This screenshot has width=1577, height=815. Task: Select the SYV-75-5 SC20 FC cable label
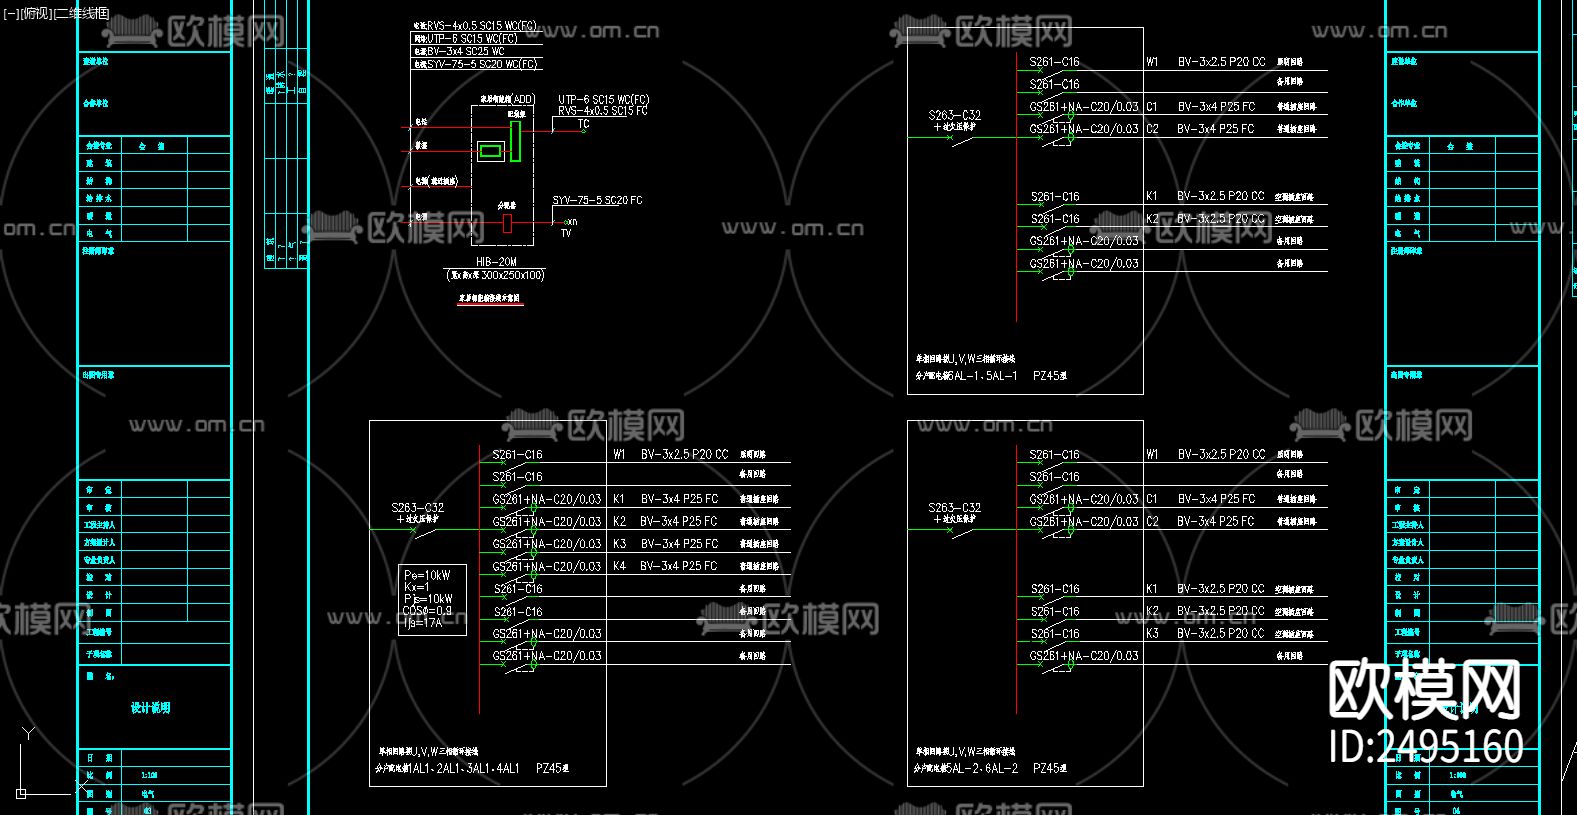click(598, 200)
